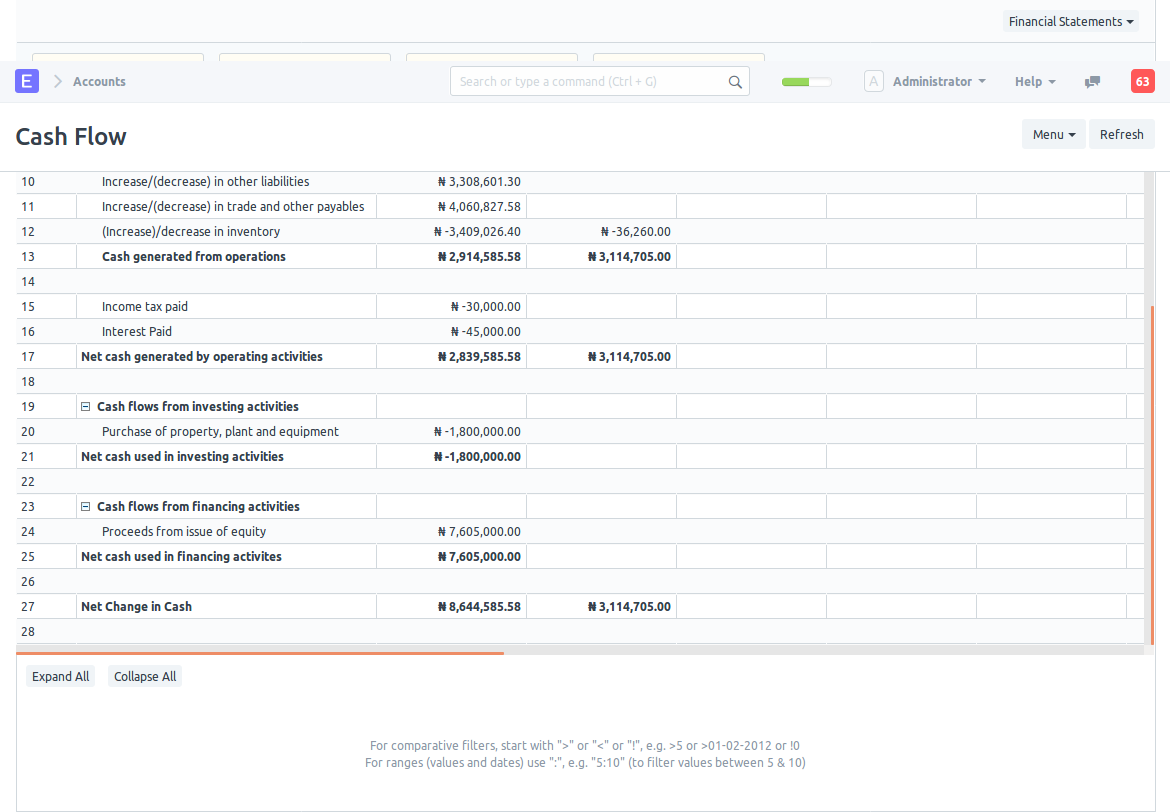
Task: Click the Collapse All button
Action: pos(144,676)
